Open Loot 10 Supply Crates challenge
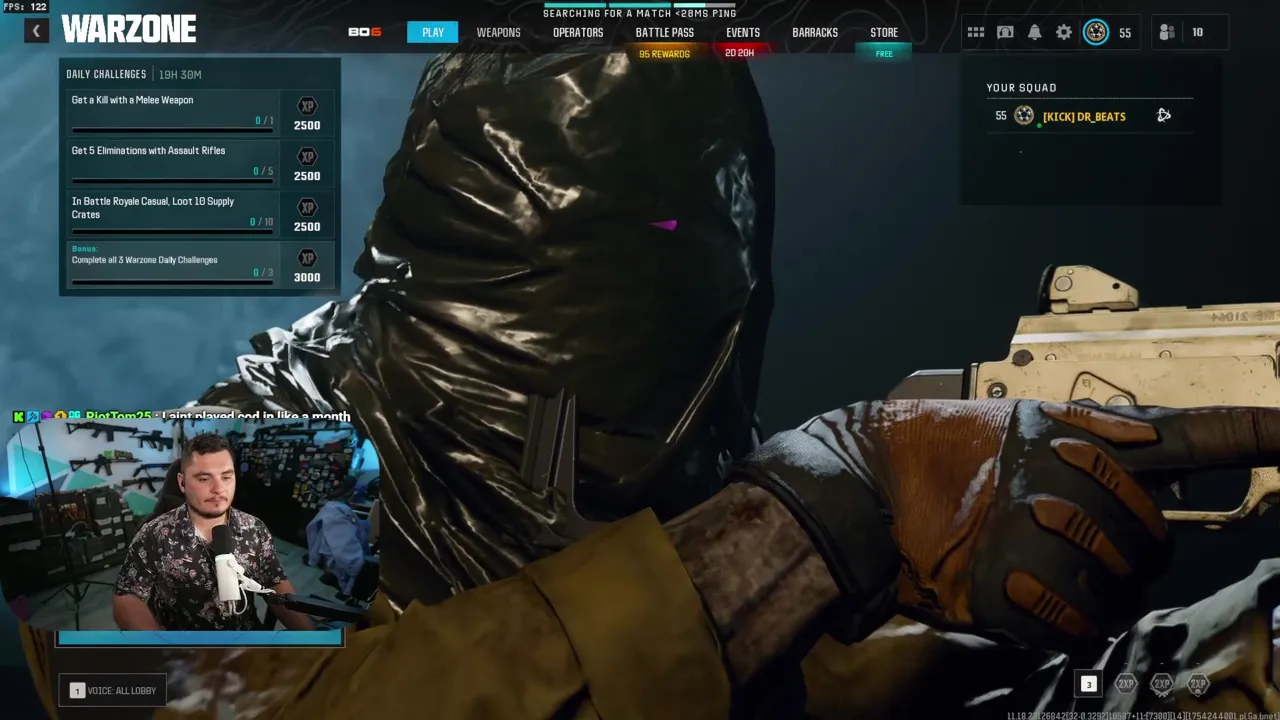Screen dimensions: 1280x720 click(x=199, y=213)
